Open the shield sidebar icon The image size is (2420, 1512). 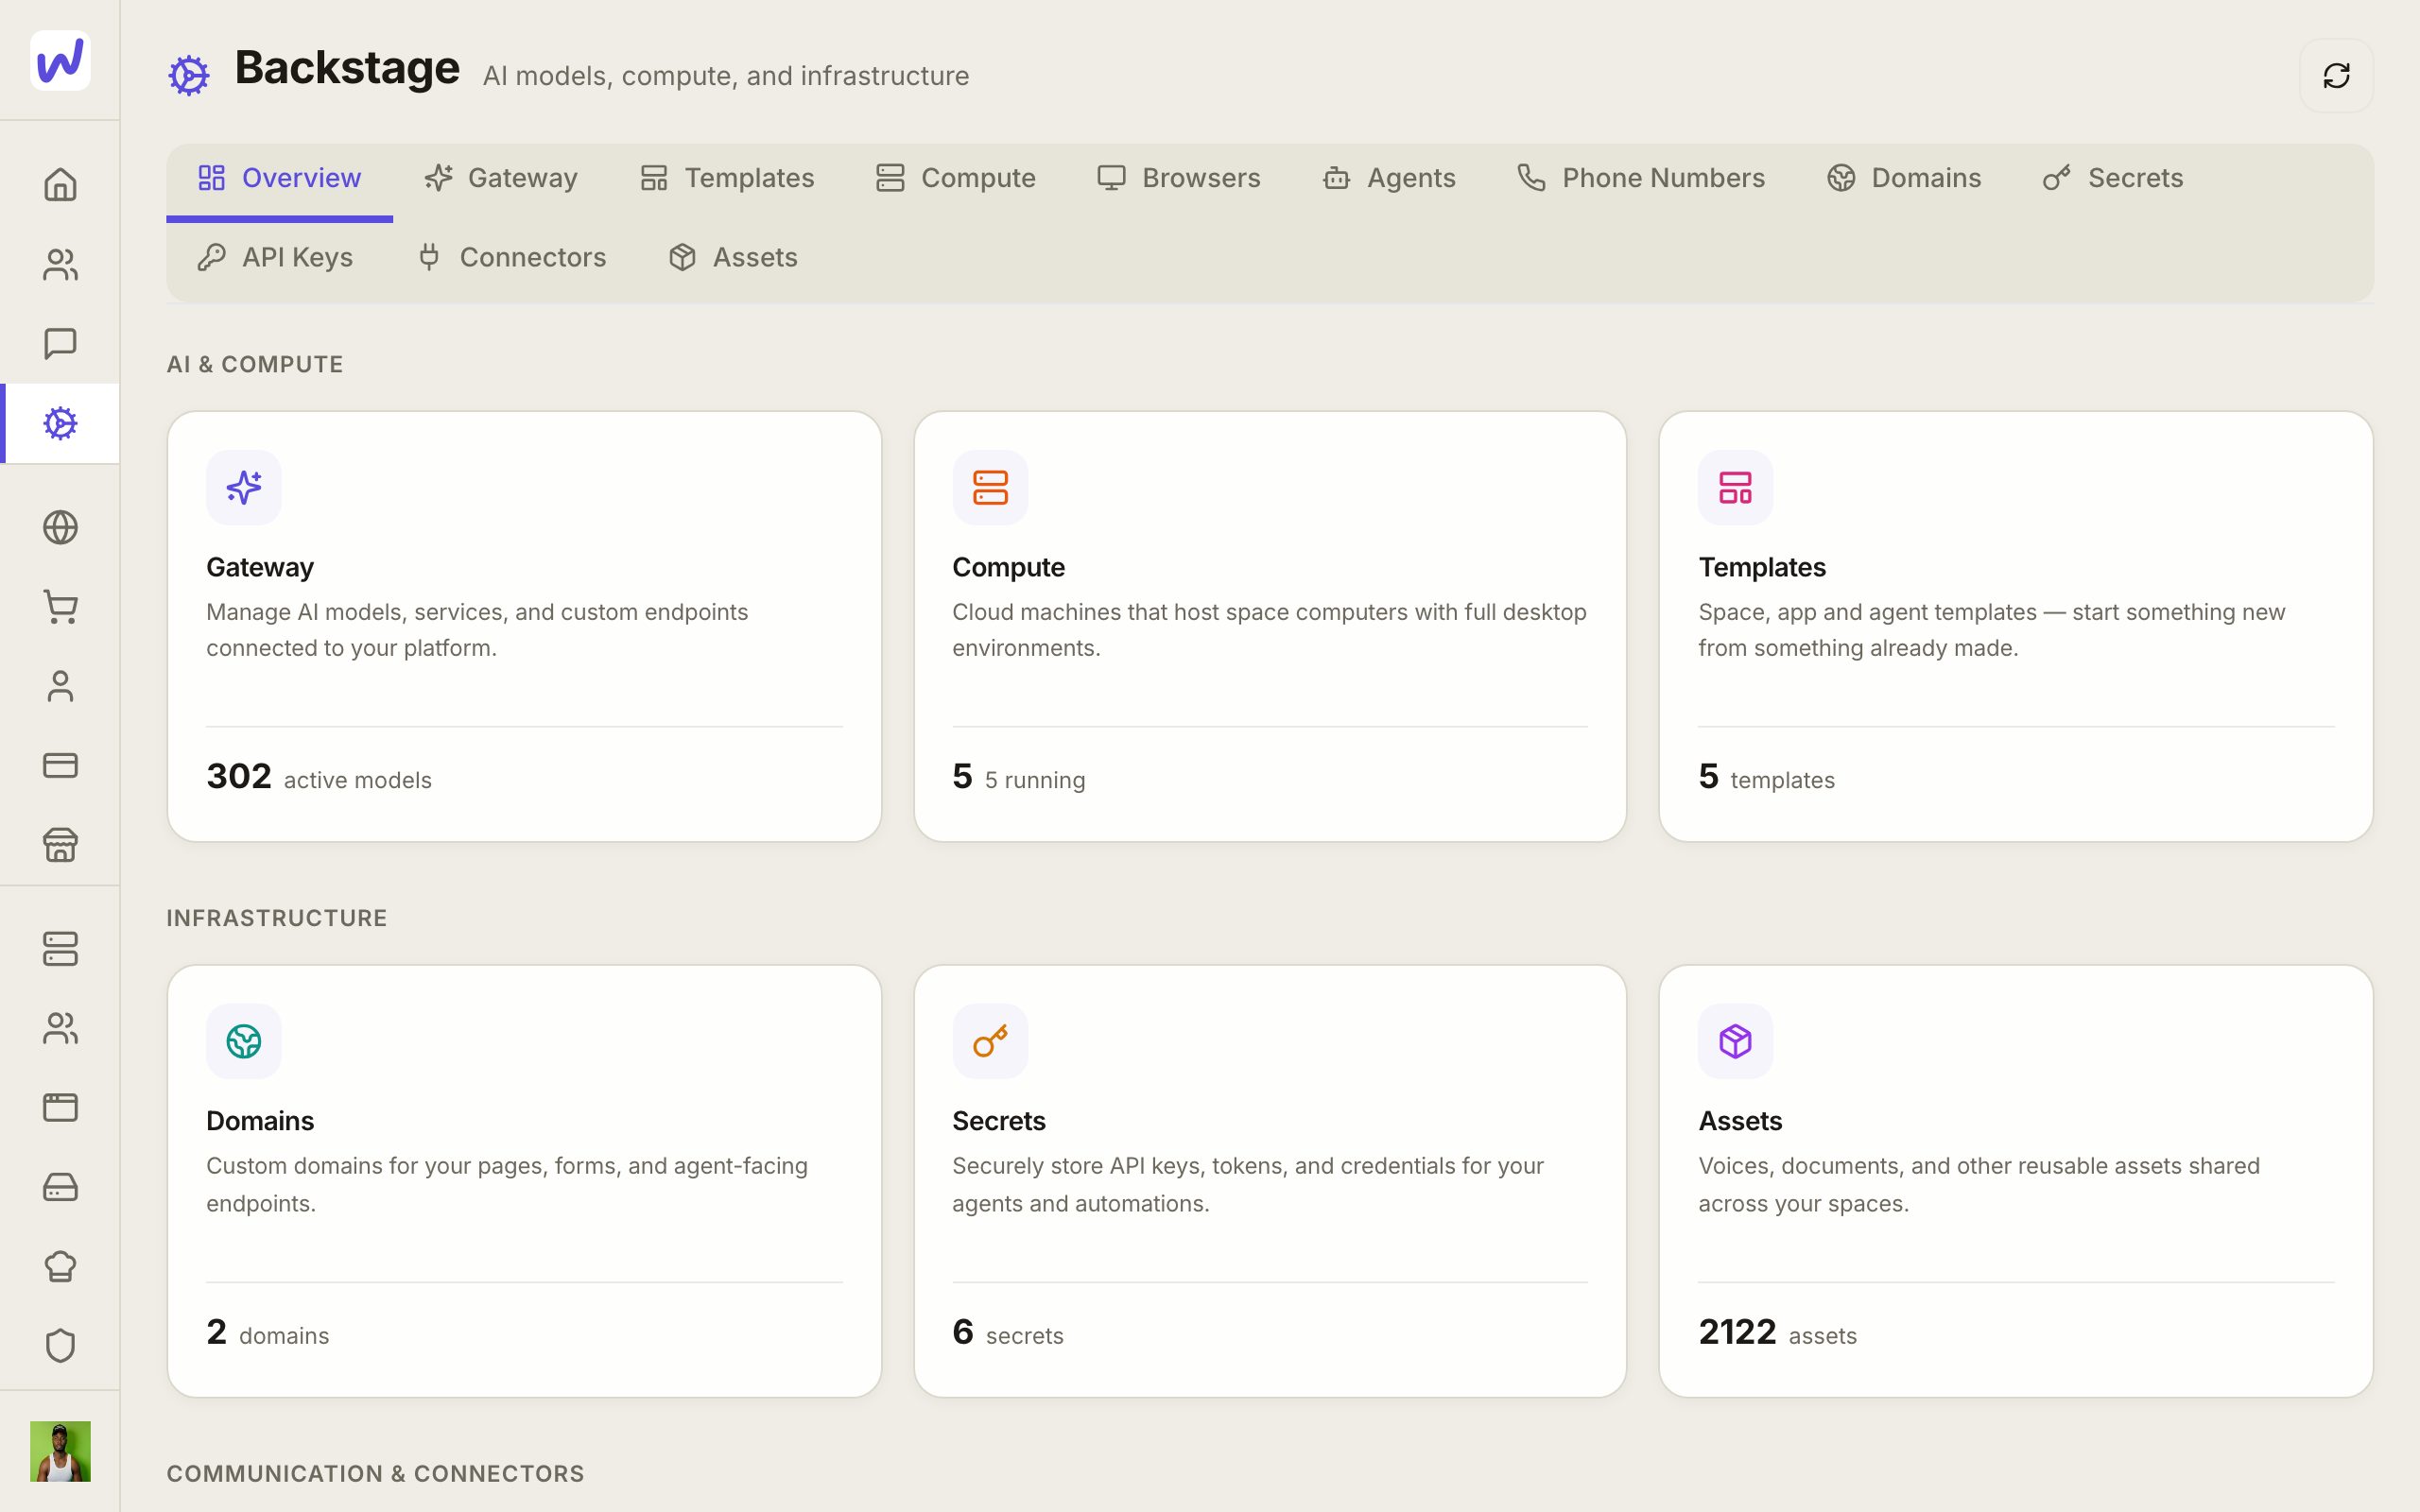pos(60,1345)
